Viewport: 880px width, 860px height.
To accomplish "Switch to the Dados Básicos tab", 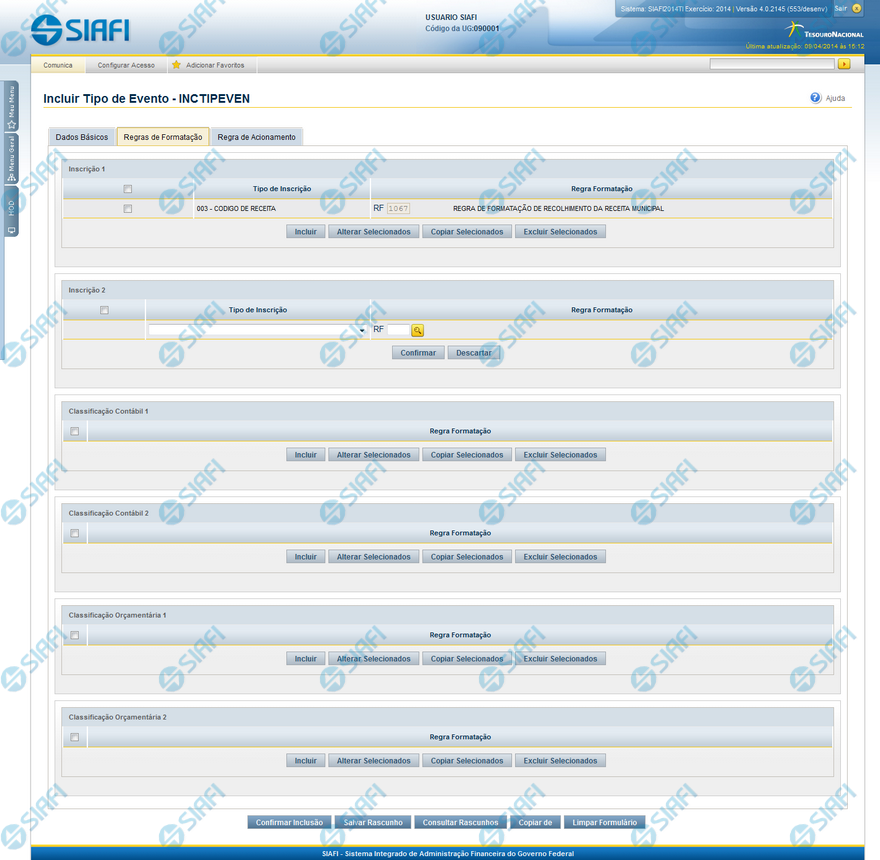I will coord(82,137).
